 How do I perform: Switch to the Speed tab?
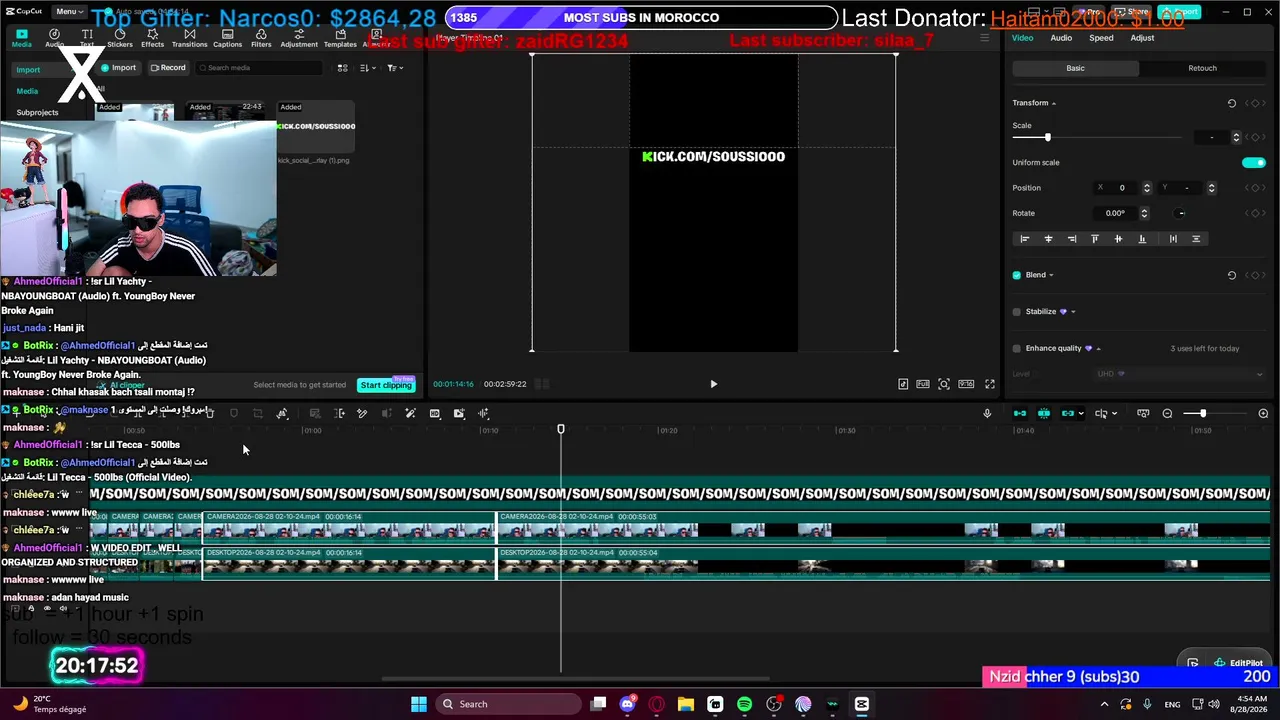click(x=1101, y=38)
